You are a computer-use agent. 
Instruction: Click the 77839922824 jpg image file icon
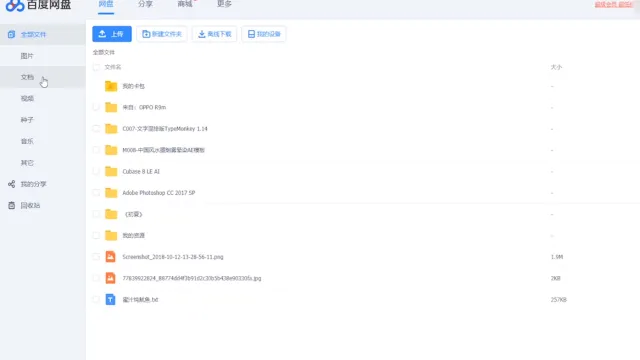(111, 278)
